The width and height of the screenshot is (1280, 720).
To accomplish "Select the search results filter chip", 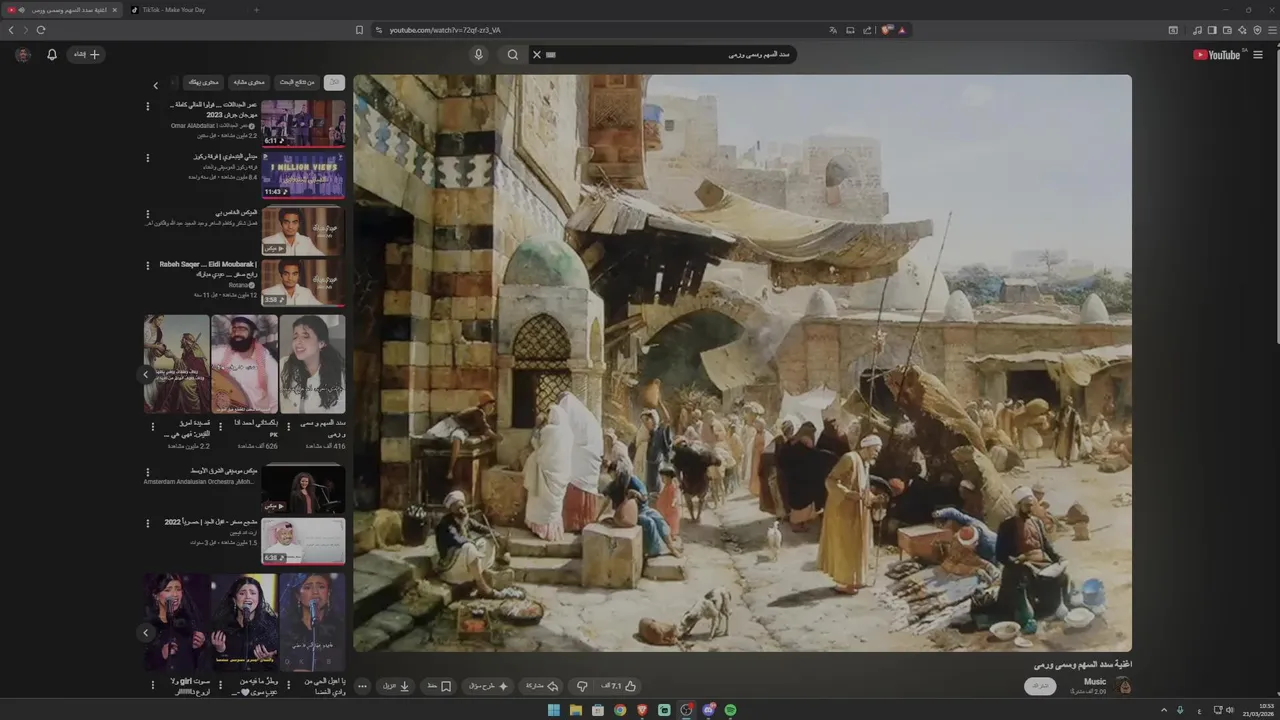I will (296, 82).
